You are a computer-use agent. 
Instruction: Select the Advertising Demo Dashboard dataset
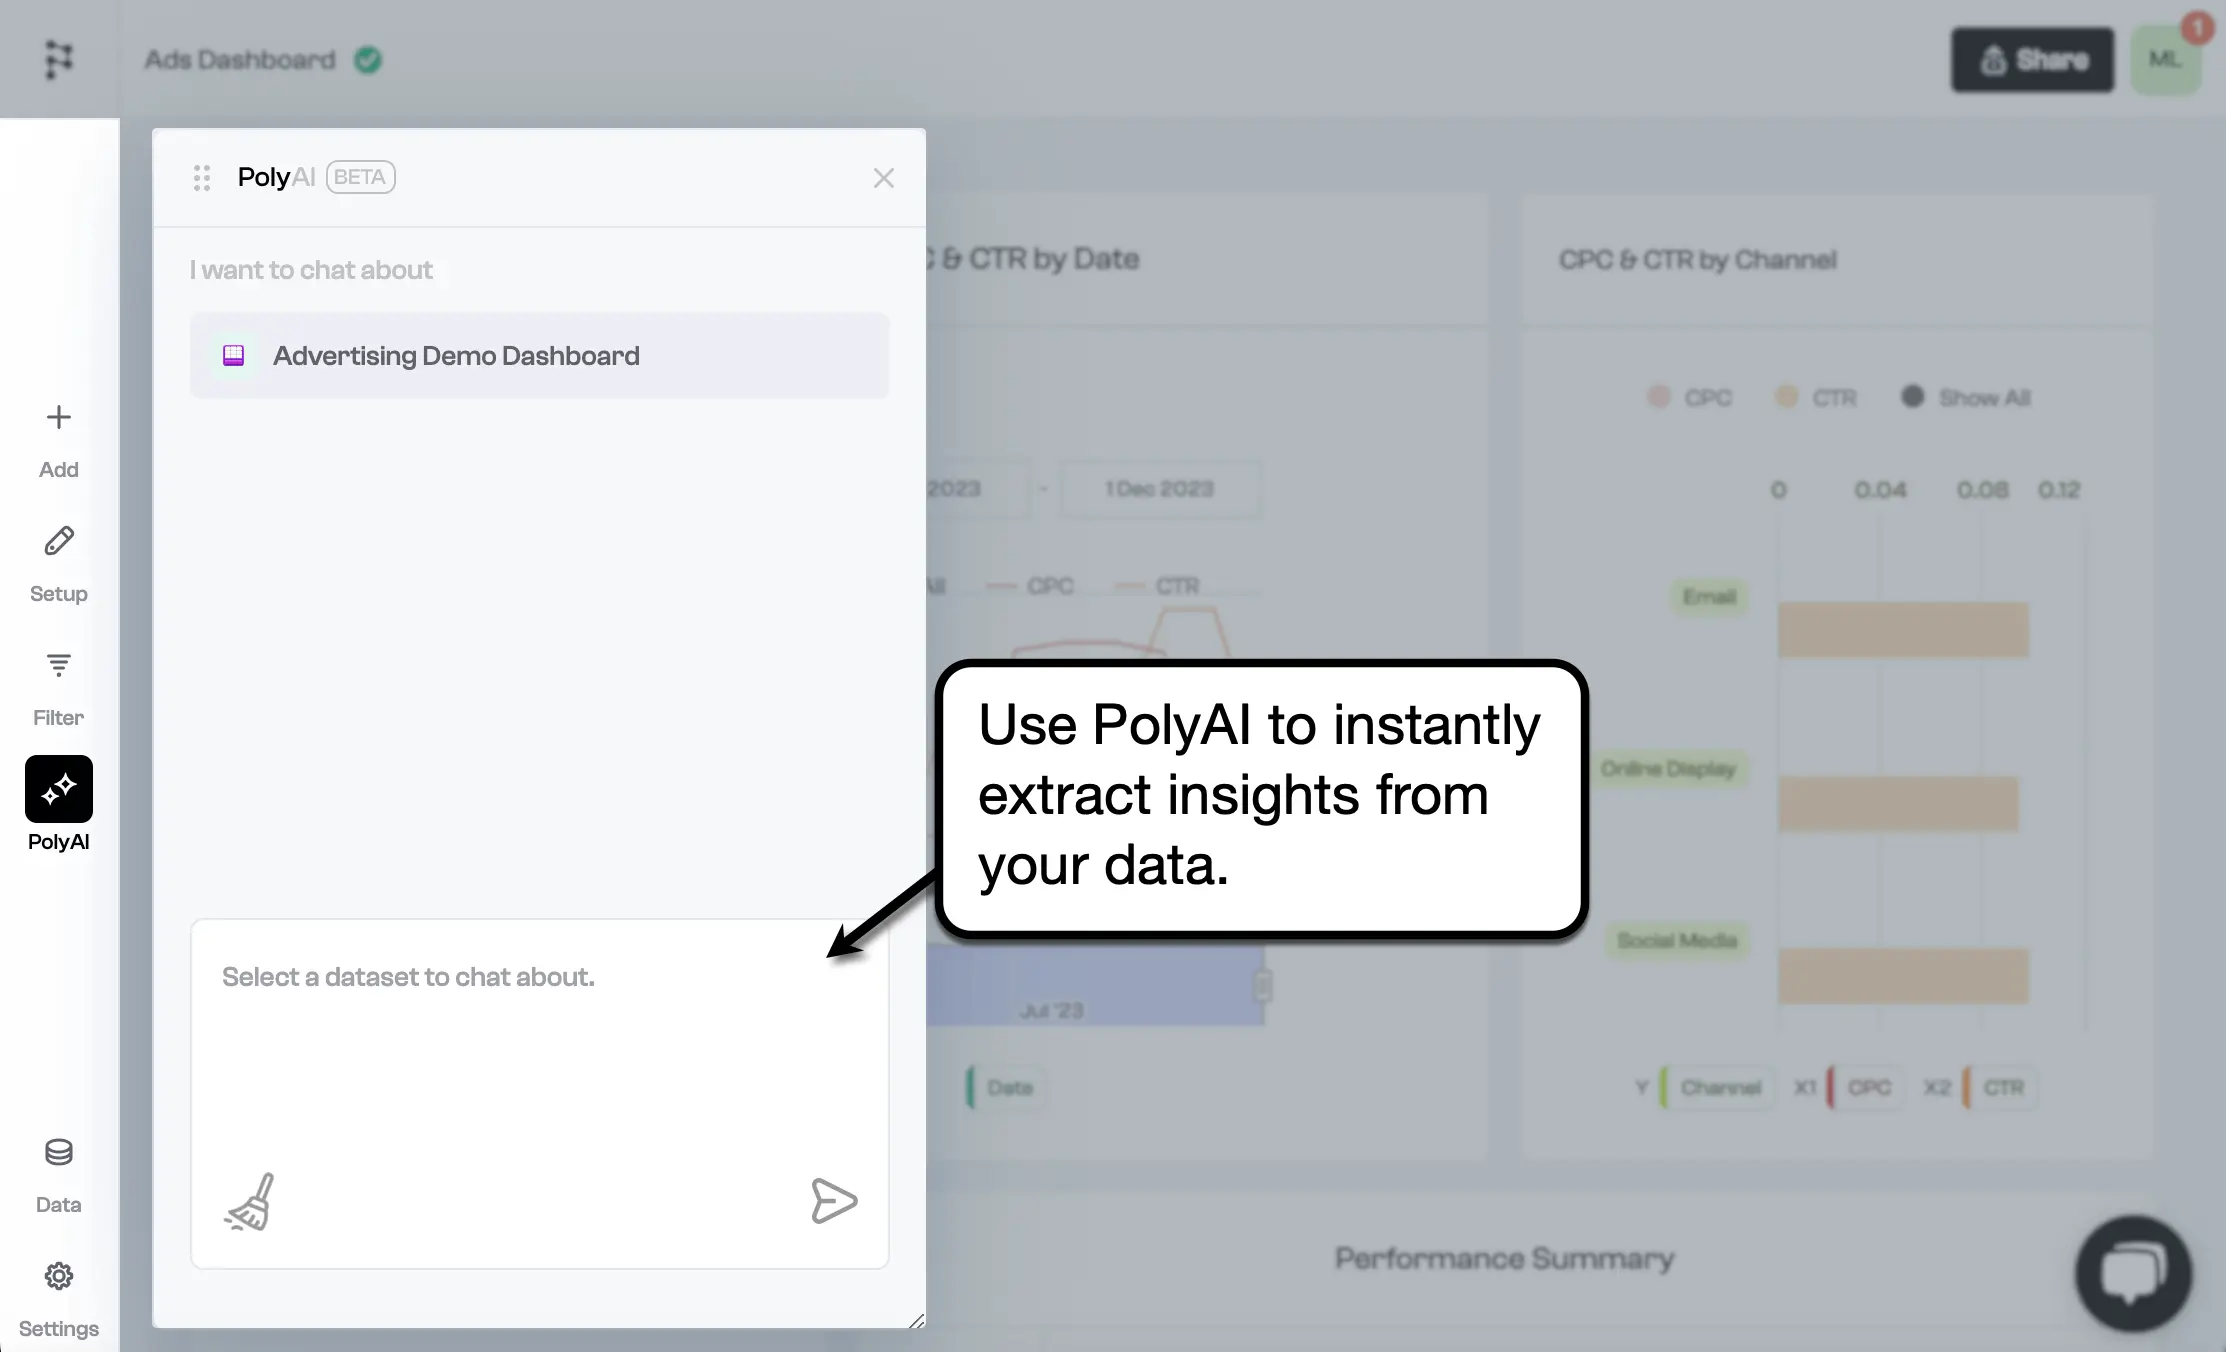tap(539, 355)
